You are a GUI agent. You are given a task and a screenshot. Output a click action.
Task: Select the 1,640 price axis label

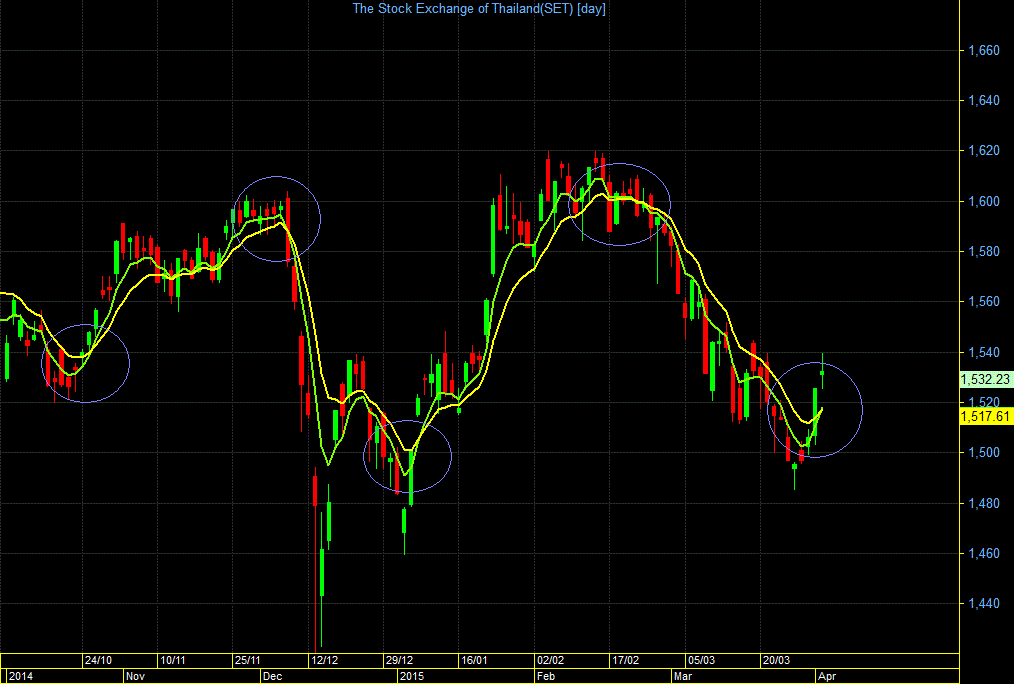pyautogui.click(x=984, y=100)
